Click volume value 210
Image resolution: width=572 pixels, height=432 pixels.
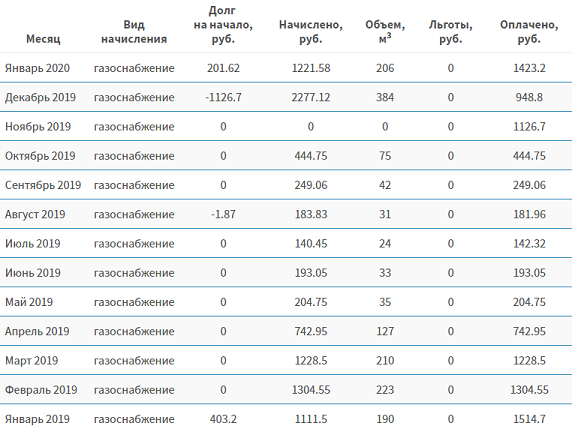(385, 360)
